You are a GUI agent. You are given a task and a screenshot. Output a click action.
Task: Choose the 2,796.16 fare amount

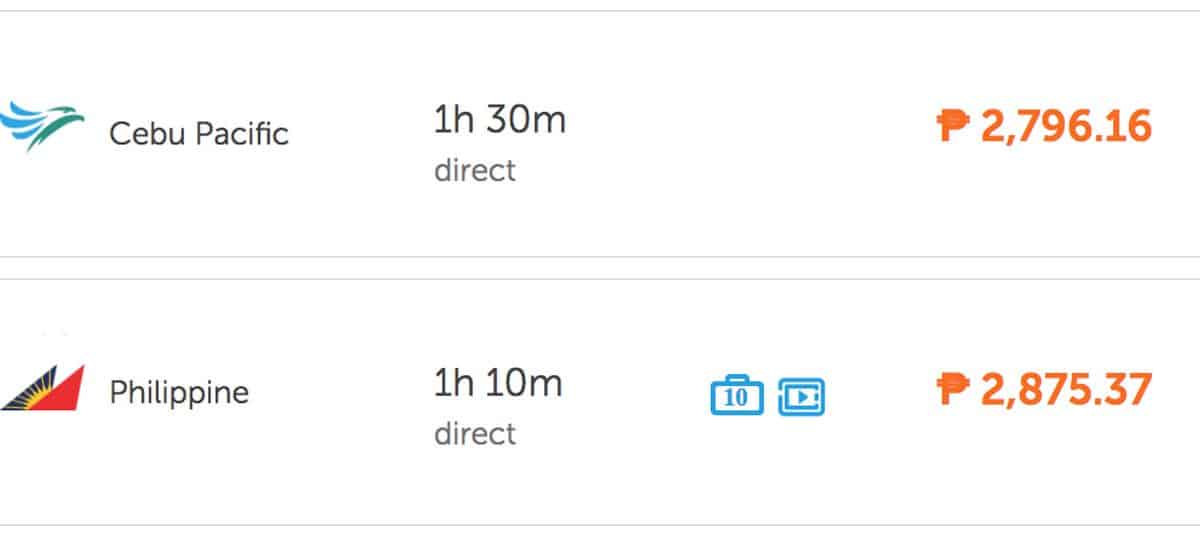1066,127
